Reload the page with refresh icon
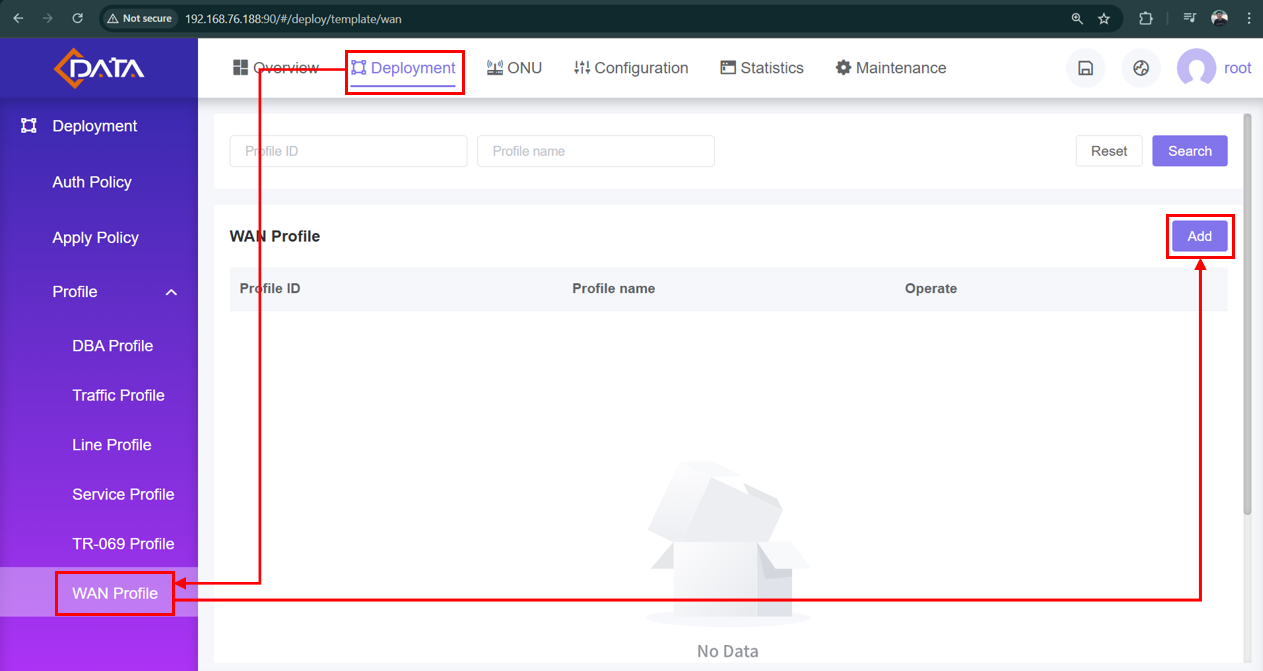This screenshot has height=671, width=1263. point(78,18)
